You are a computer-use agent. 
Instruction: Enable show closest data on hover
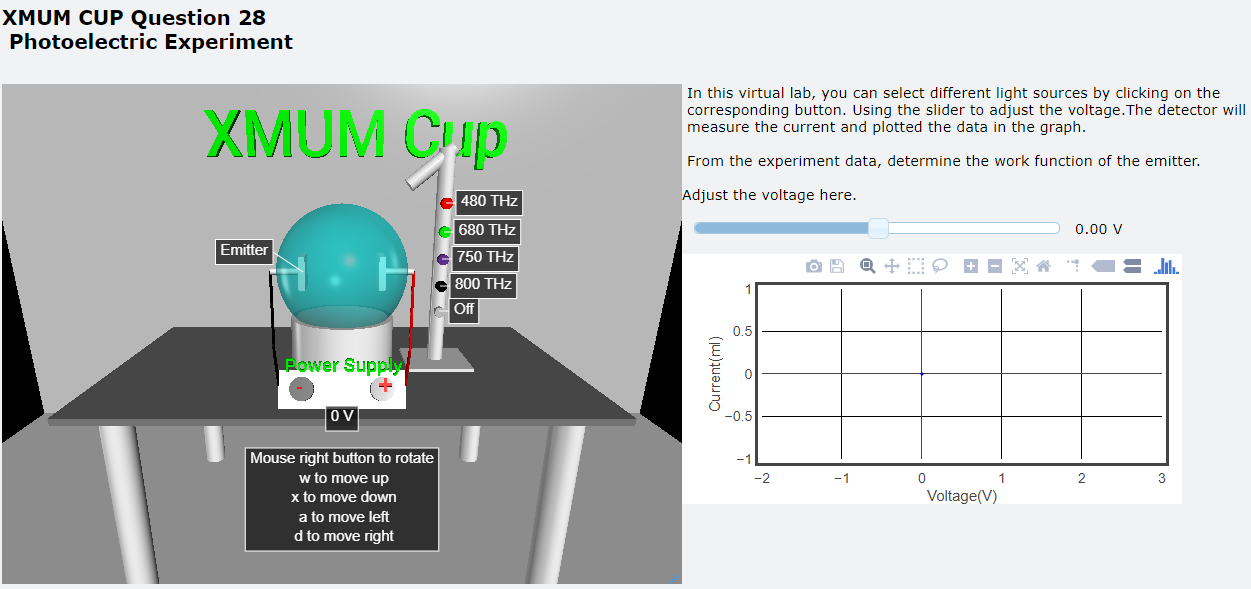tap(1103, 266)
